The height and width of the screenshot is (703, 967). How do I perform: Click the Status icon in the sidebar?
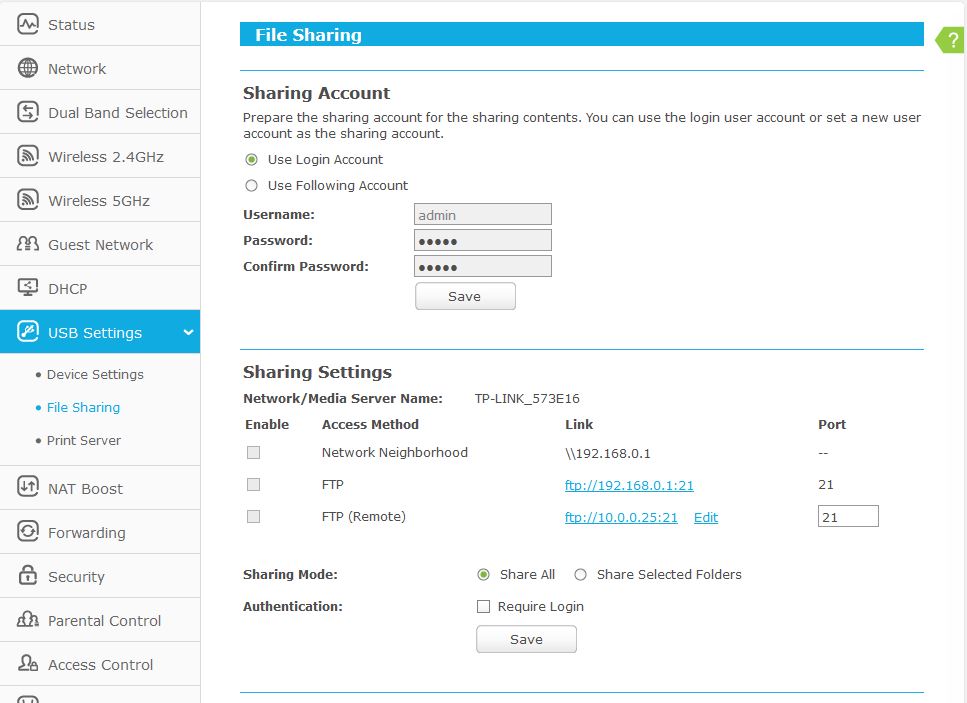click(x=28, y=24)
